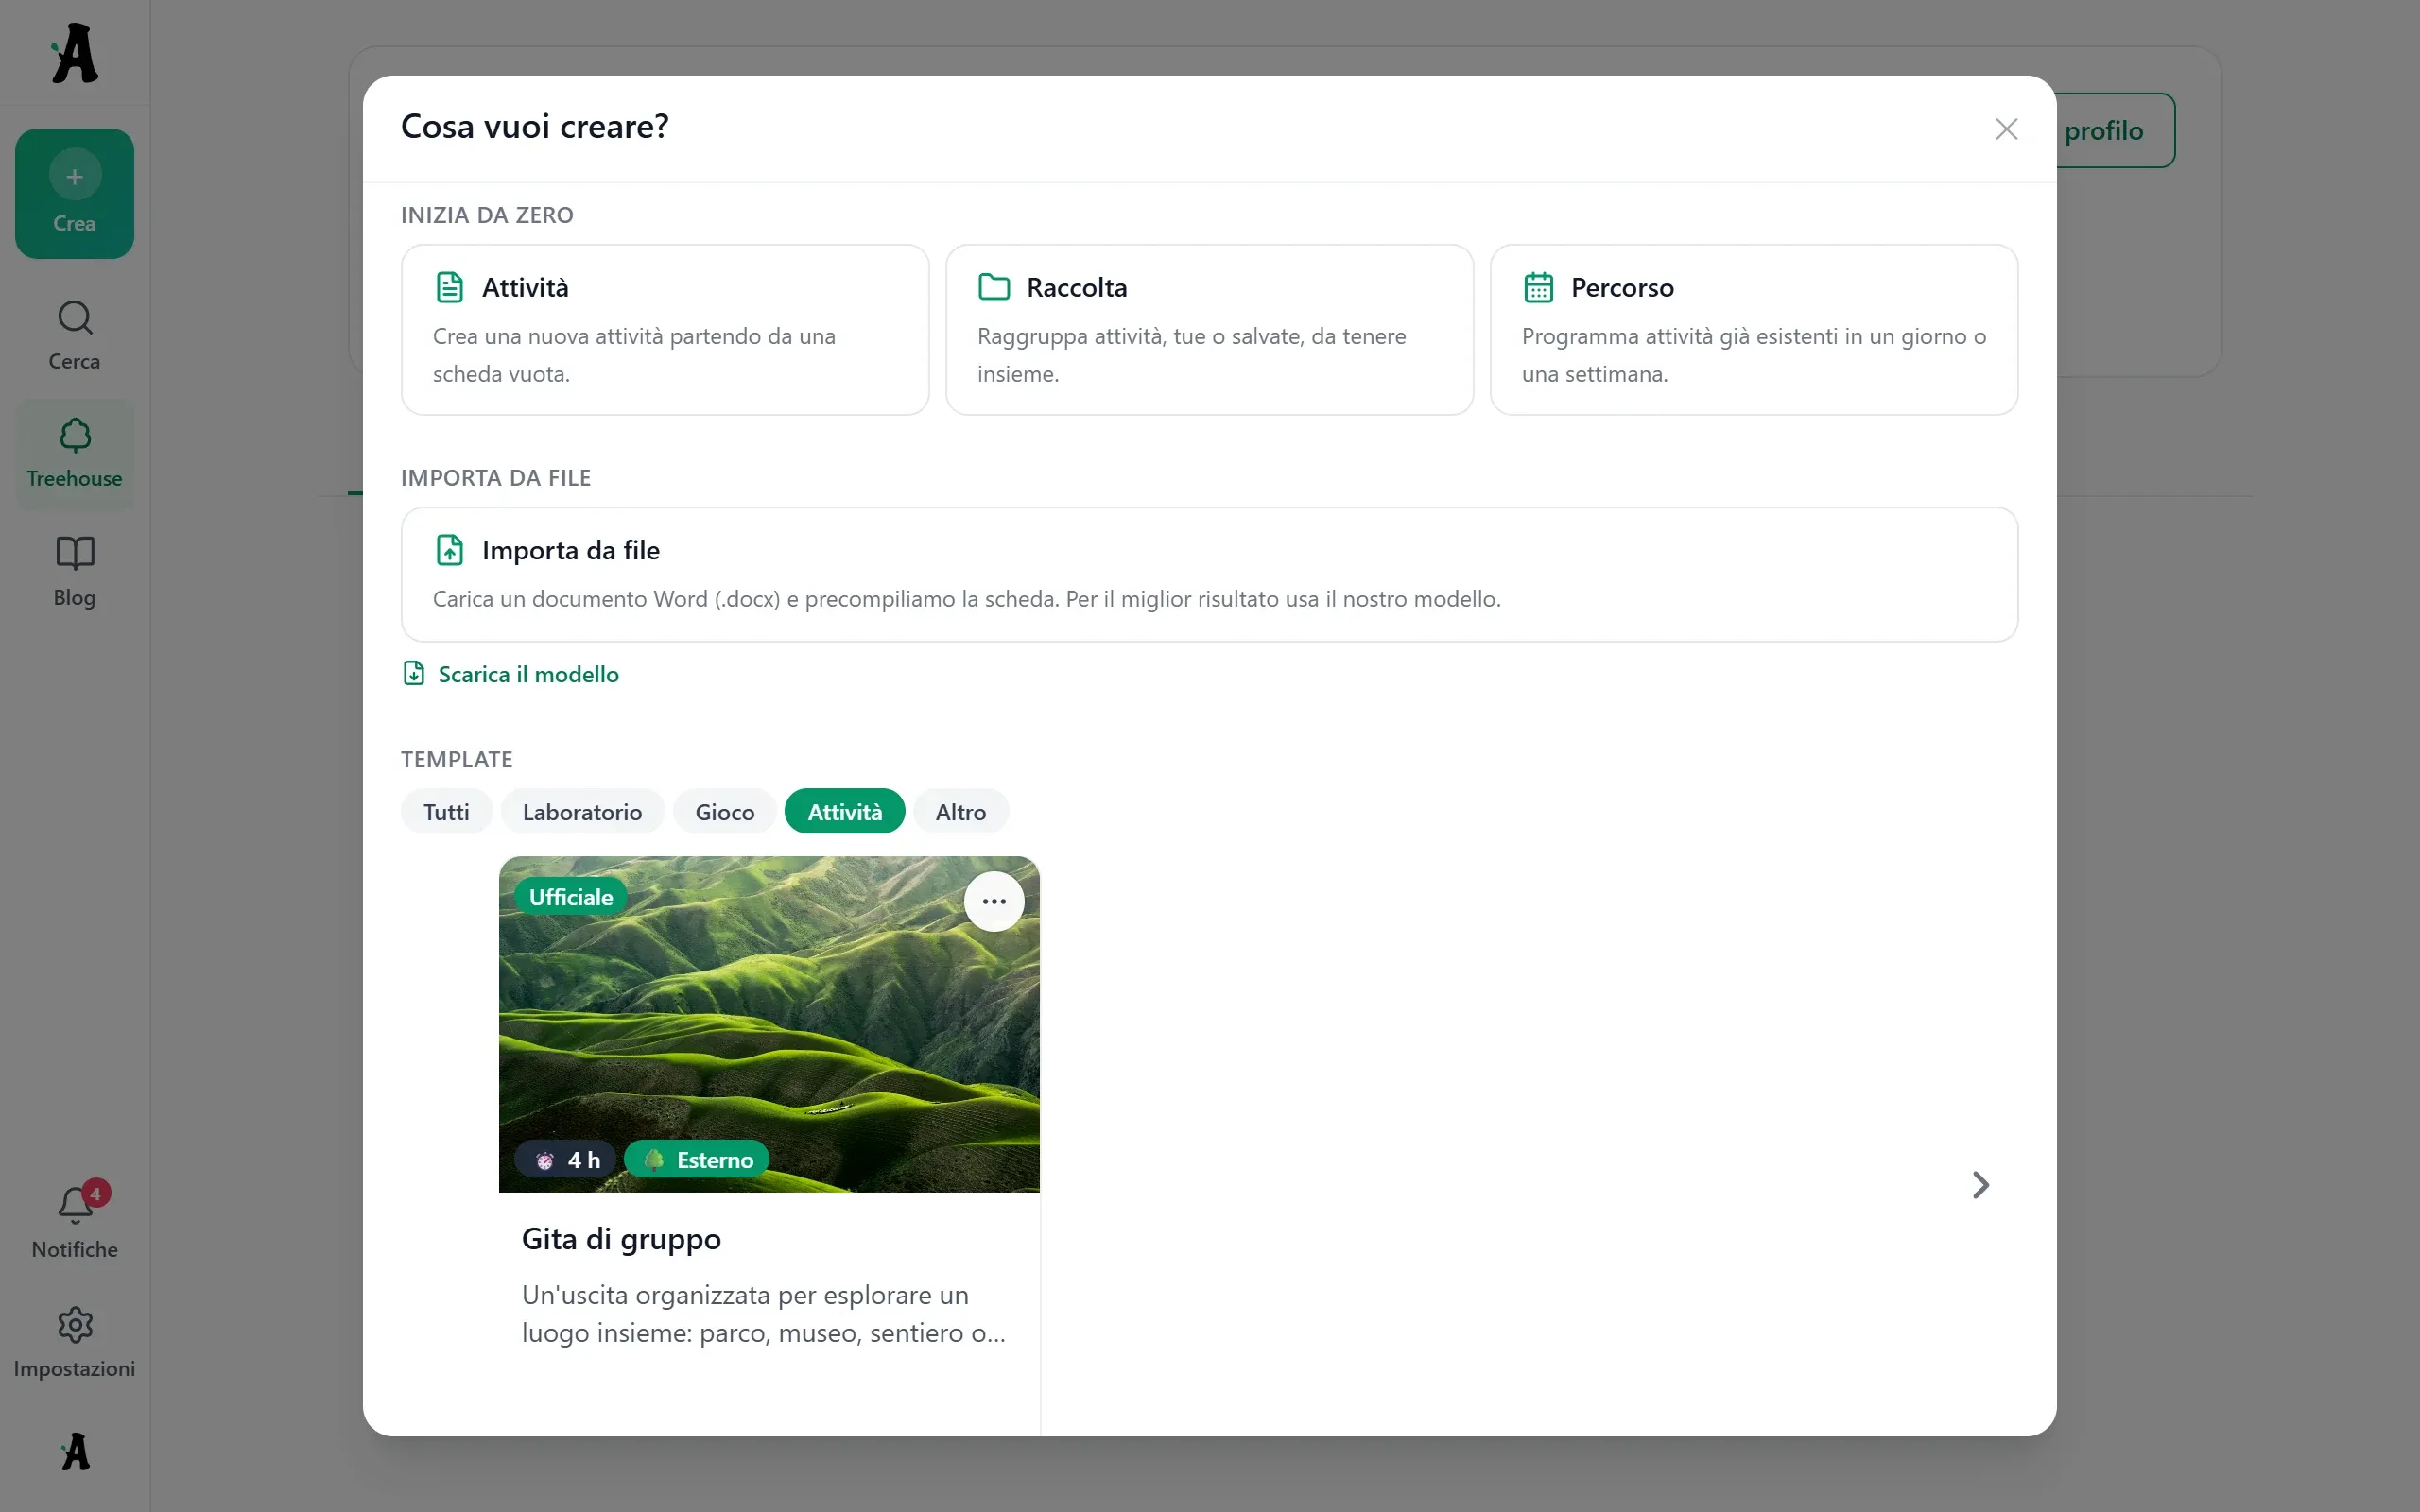This screenshot has width=2420, height=1512.
Task: Click the Crea plus icon in sidebar
Action: point(75,177)
